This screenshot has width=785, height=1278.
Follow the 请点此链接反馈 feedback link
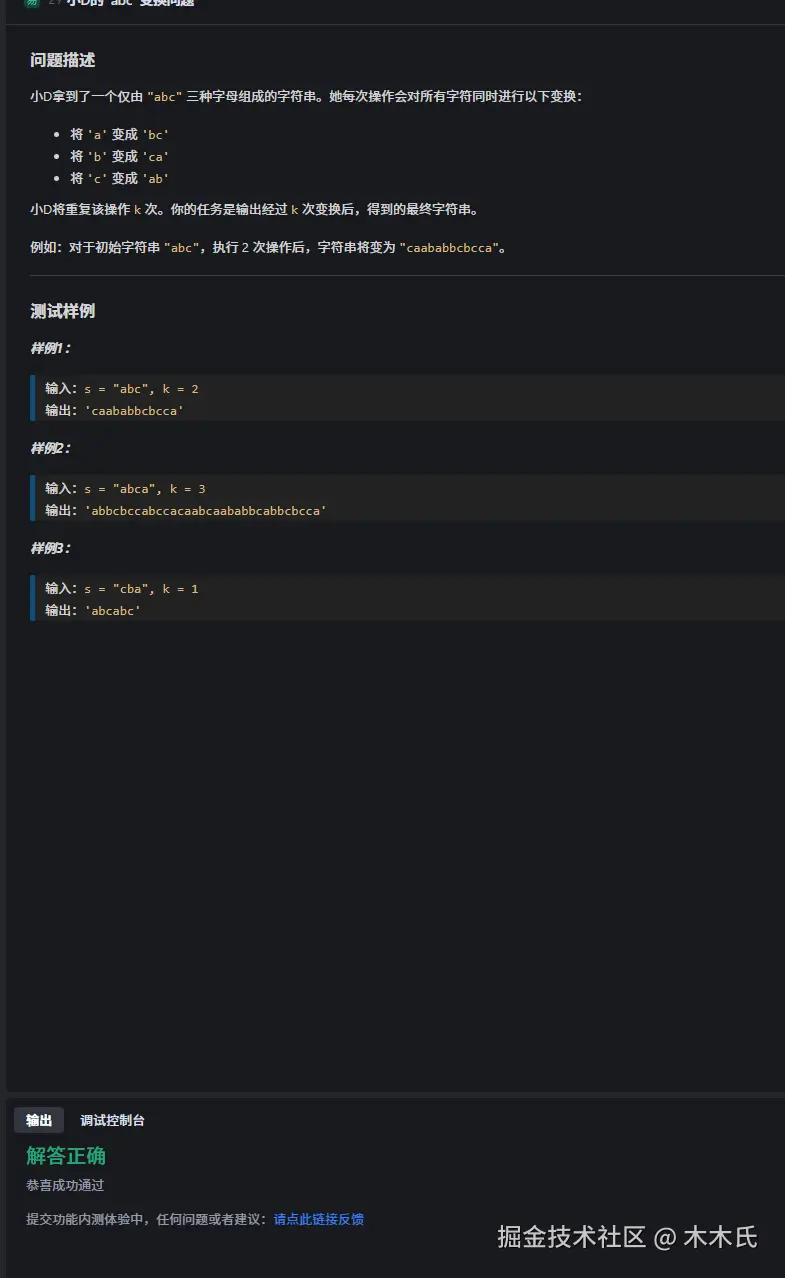tap(318, 1219)
